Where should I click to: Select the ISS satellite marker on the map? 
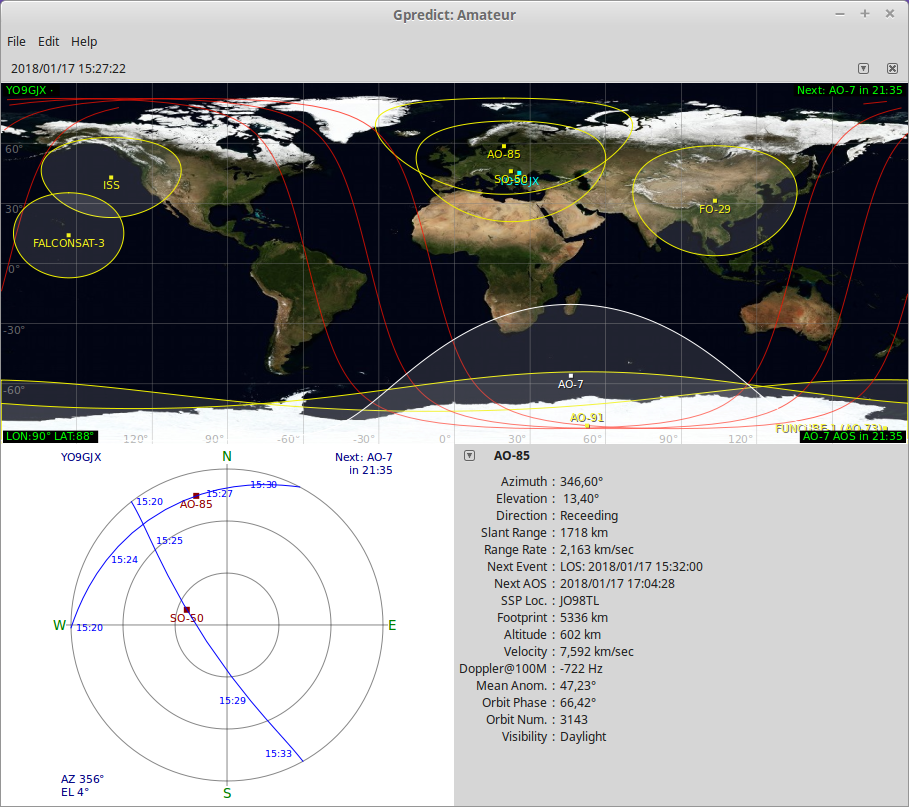tap(110, 177)
